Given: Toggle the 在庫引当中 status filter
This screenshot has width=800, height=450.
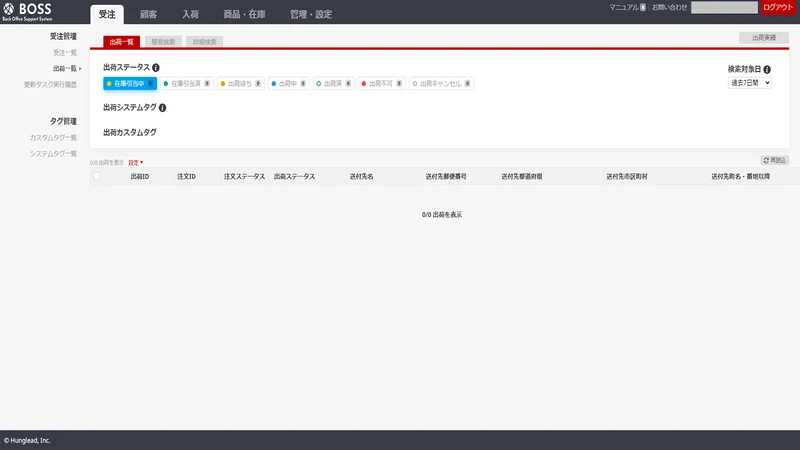Looking at the screenshot, I should [x=130, y=84].
